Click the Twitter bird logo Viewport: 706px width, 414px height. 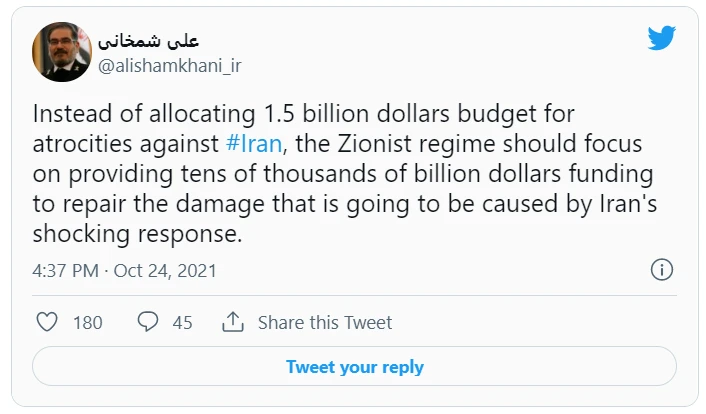tap(661, 39)
